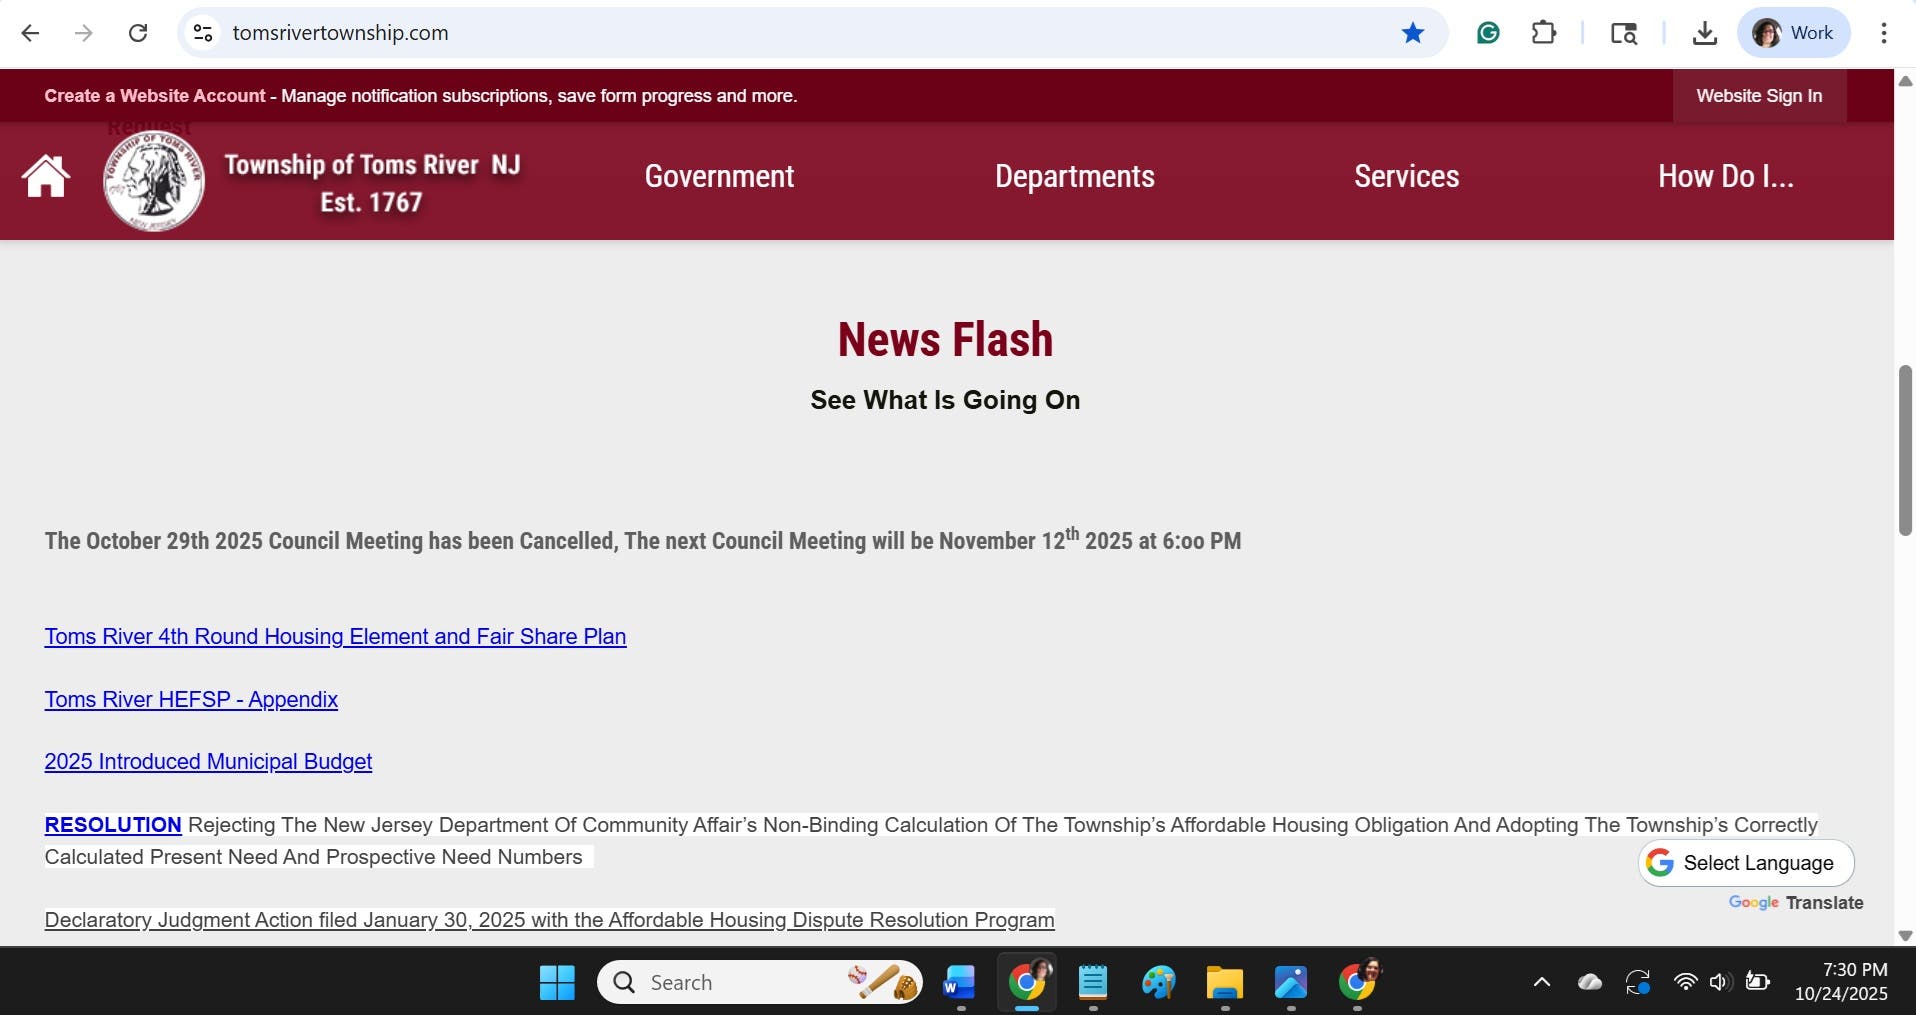Bookmark star icon in address bar
The image size is (1916, 1015).
coord(1412,33)
